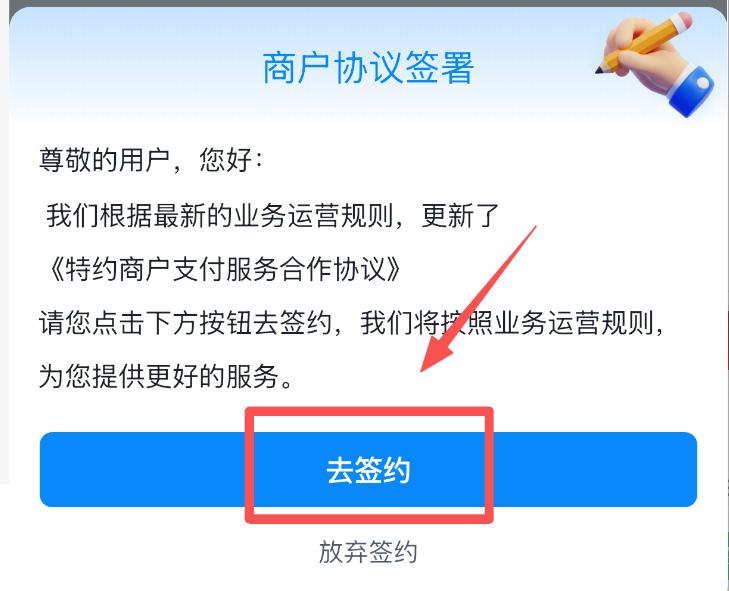The width and height of the screenshot is (729, 591).
Task: Click the pencil's pink eraser tip
Action: (x=683, y=21)
